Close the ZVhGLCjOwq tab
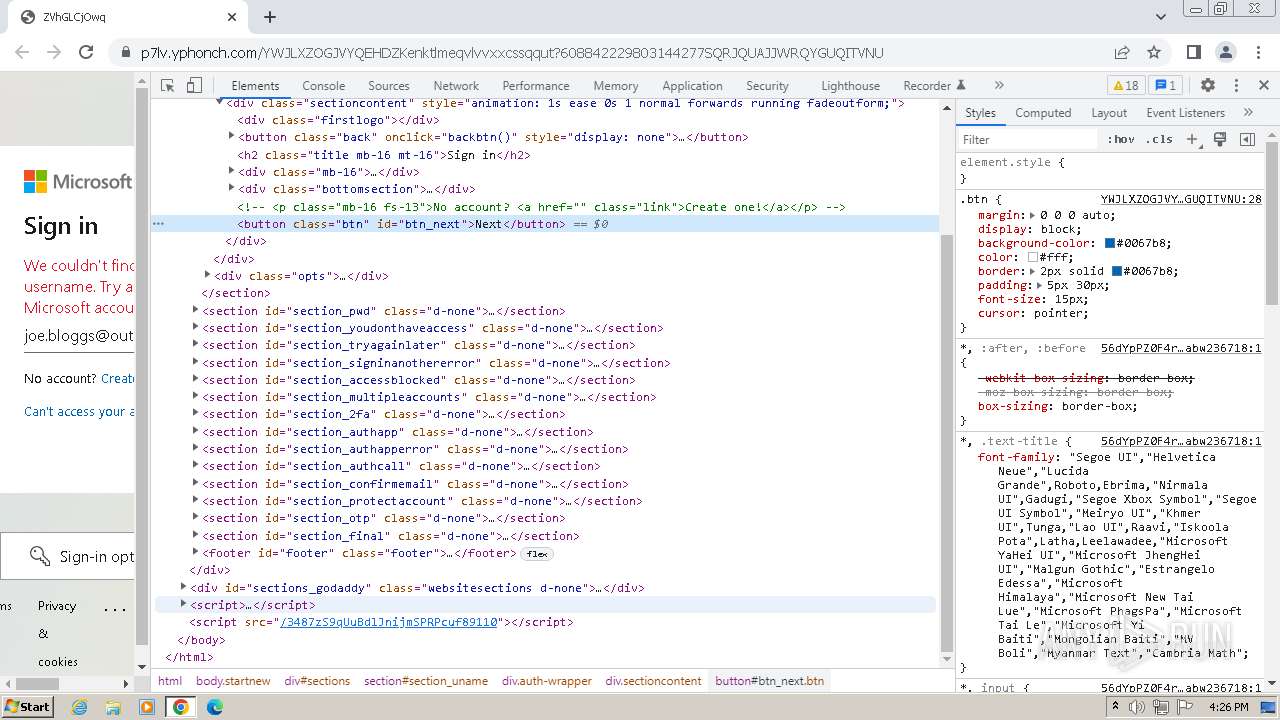 click(x=232, y=17)
